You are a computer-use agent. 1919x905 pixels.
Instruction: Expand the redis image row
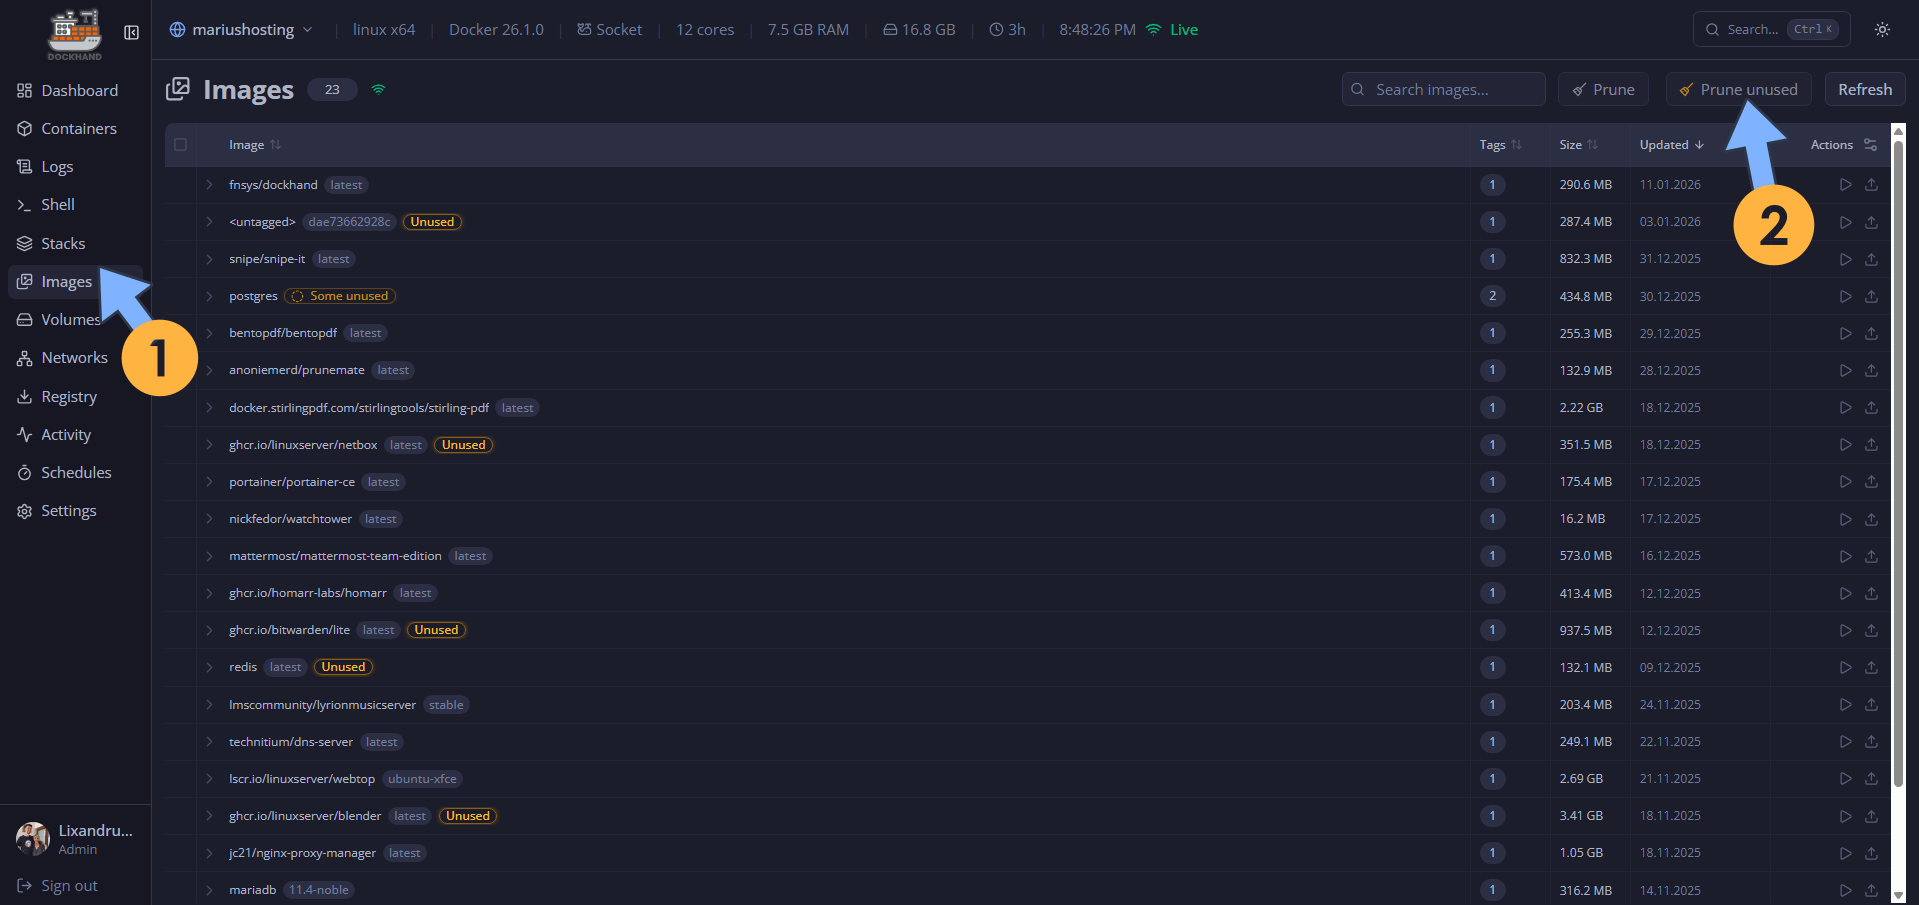208,667
